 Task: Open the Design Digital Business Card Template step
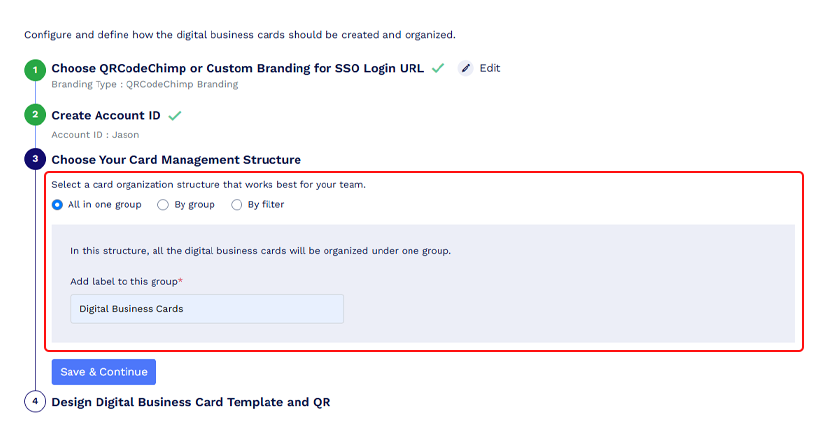click(191, 402)
